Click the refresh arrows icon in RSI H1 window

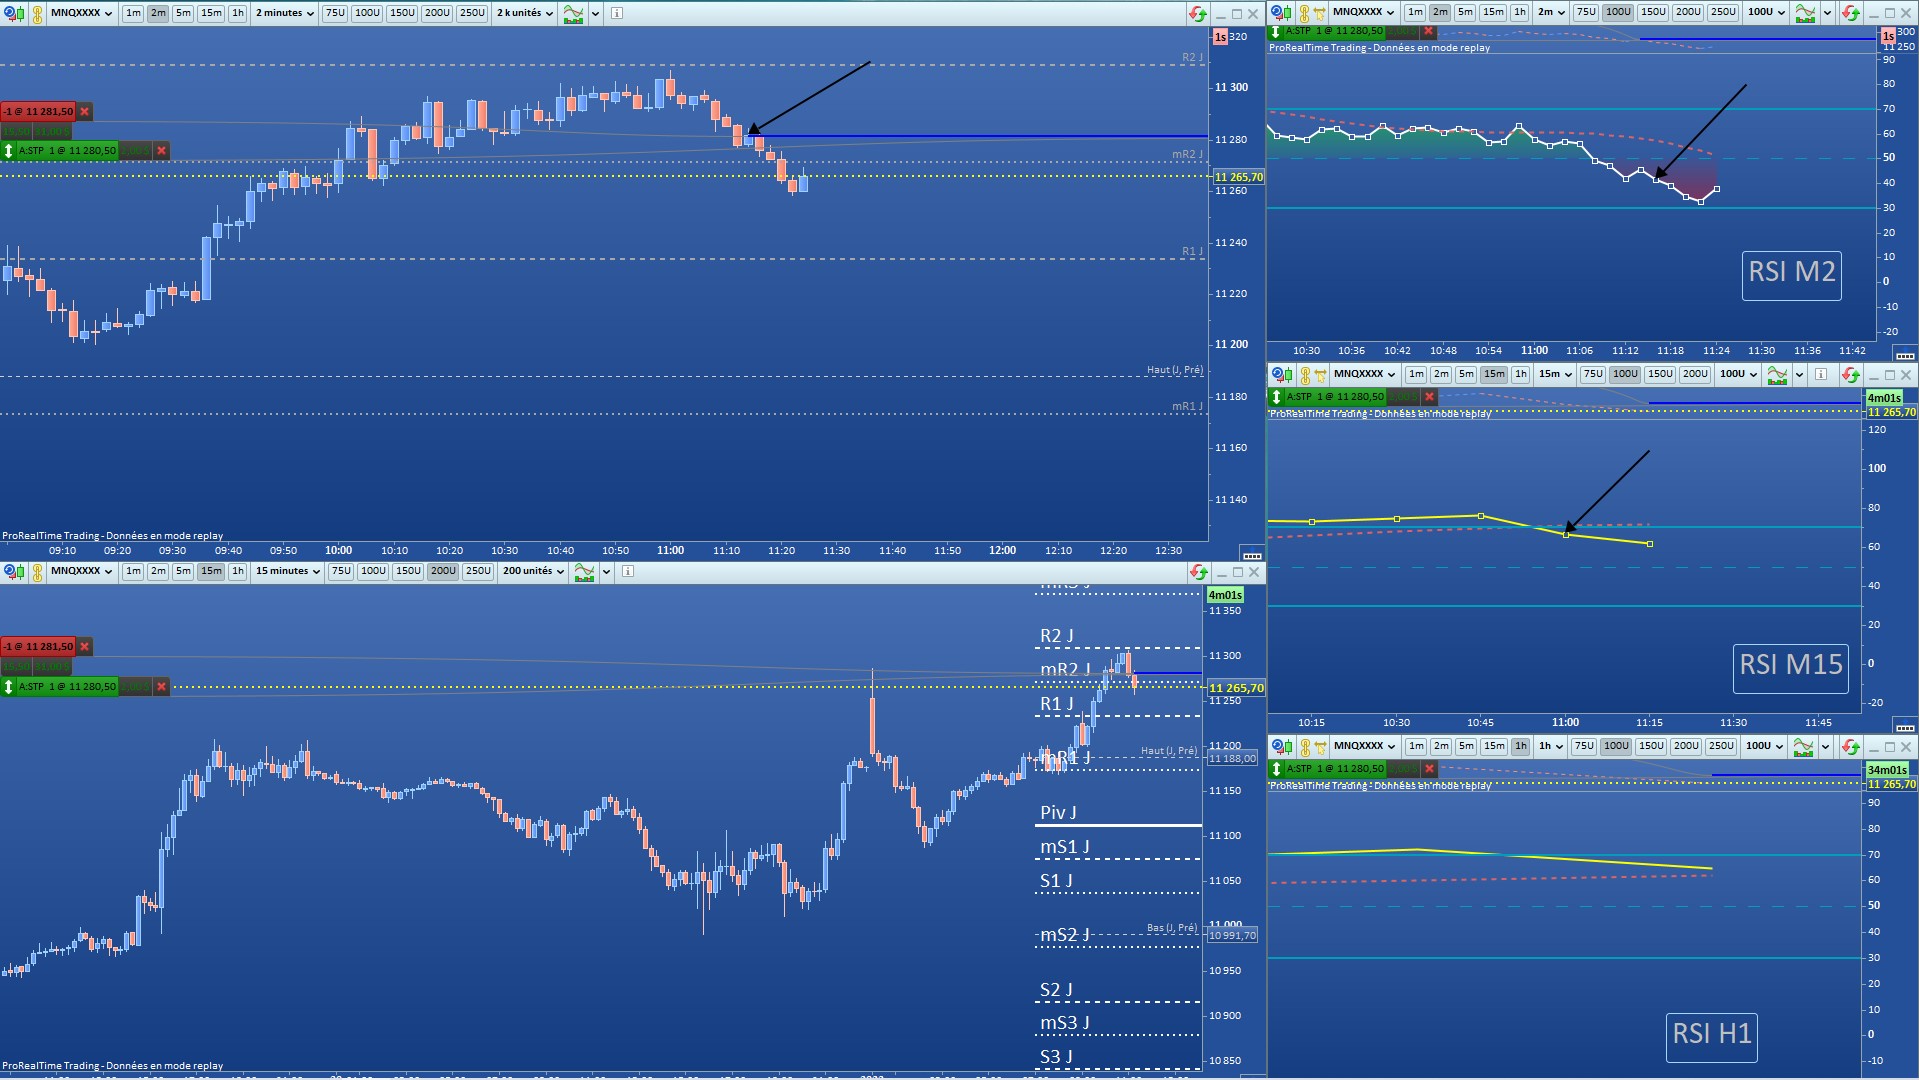click(x=1850, y=747)
